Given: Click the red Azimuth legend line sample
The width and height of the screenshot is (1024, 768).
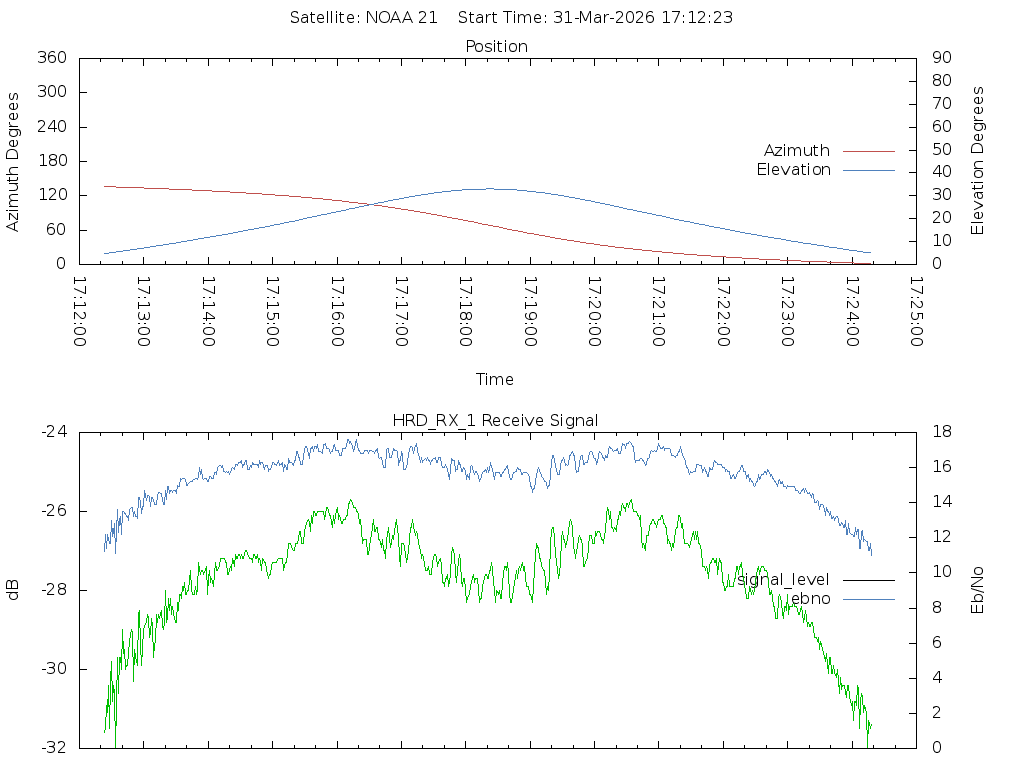Looking at the screenshot, I should (x=868, y=151).
